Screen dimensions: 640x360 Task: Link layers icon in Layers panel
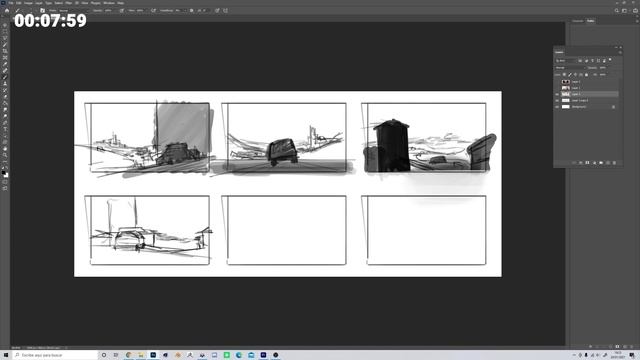[x=574, y=163]
